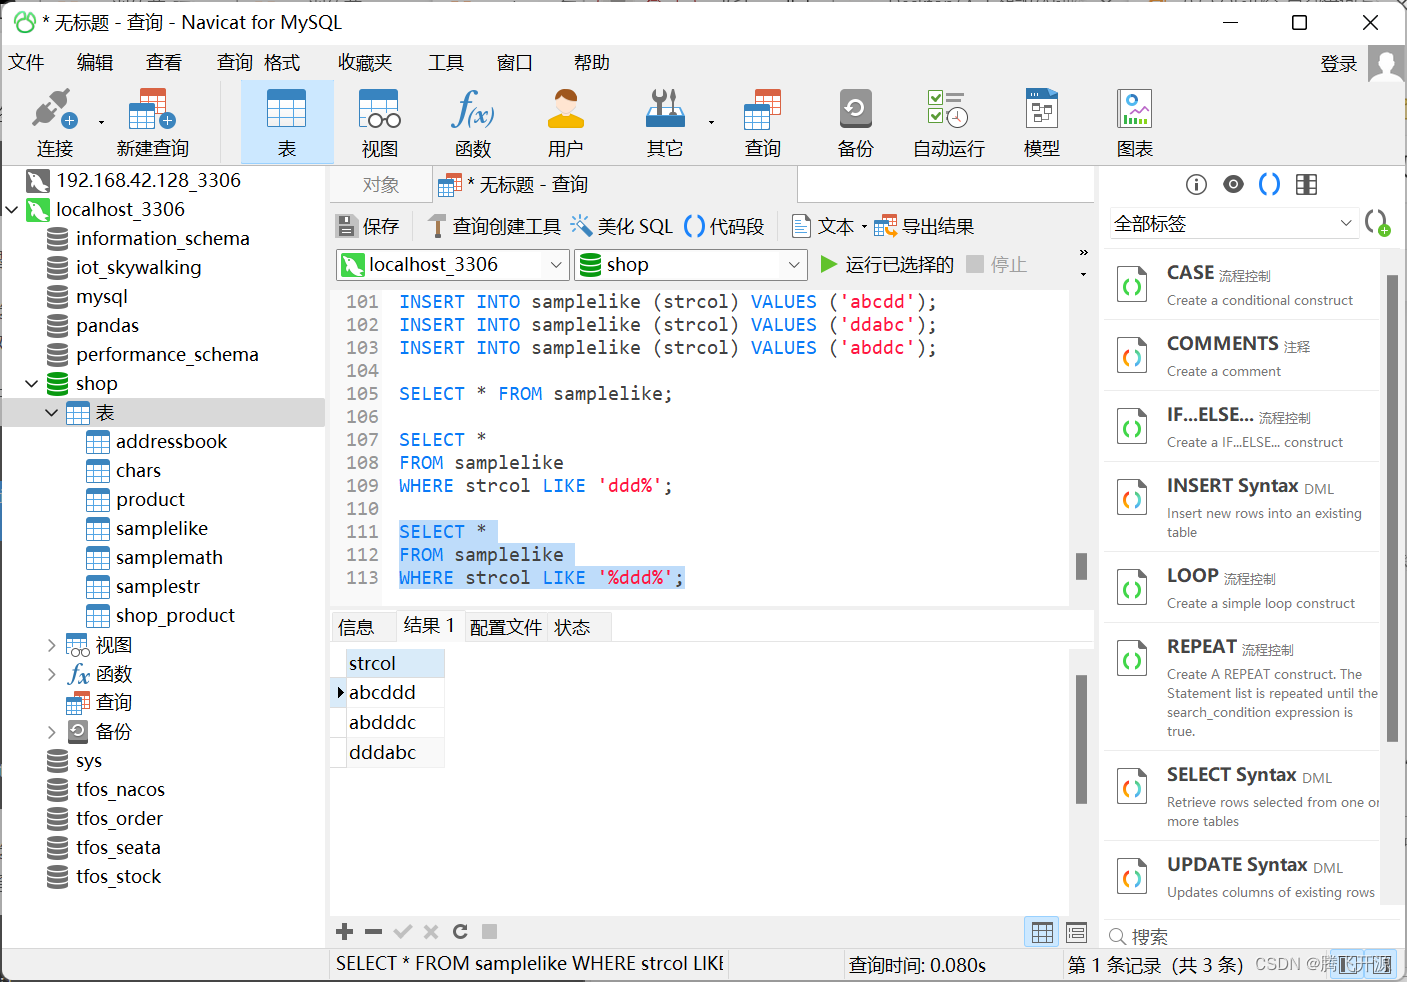Open the Text (文本) dropdown

coord(829,226)
